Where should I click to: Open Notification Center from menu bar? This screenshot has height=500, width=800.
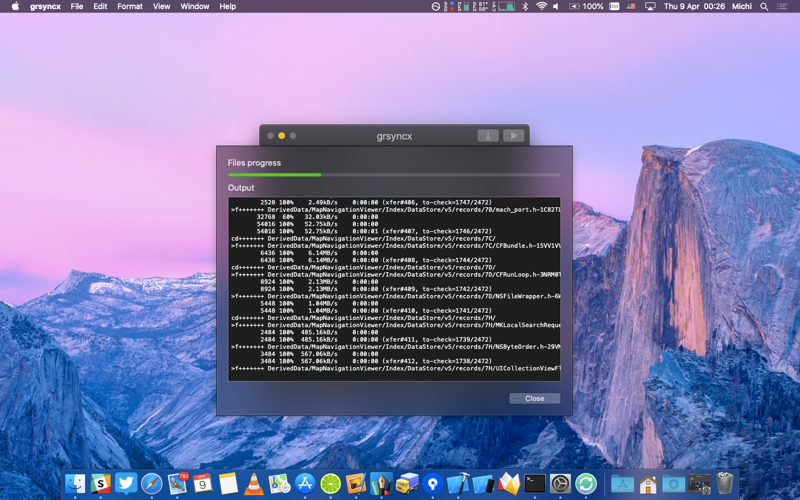click(x=783, y=7)
